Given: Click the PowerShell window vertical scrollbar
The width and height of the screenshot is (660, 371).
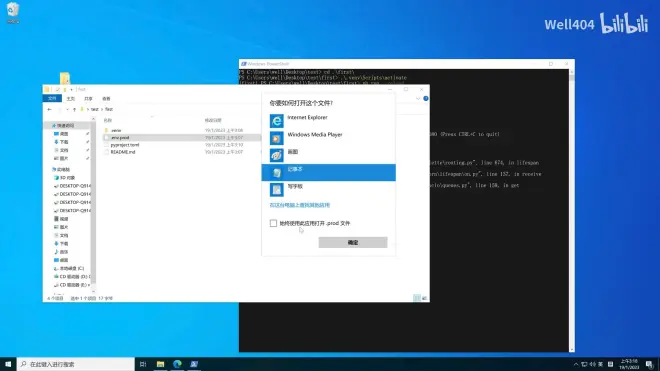Looking at the screenshot, I should pyautogui.click(x=571, y=211).
